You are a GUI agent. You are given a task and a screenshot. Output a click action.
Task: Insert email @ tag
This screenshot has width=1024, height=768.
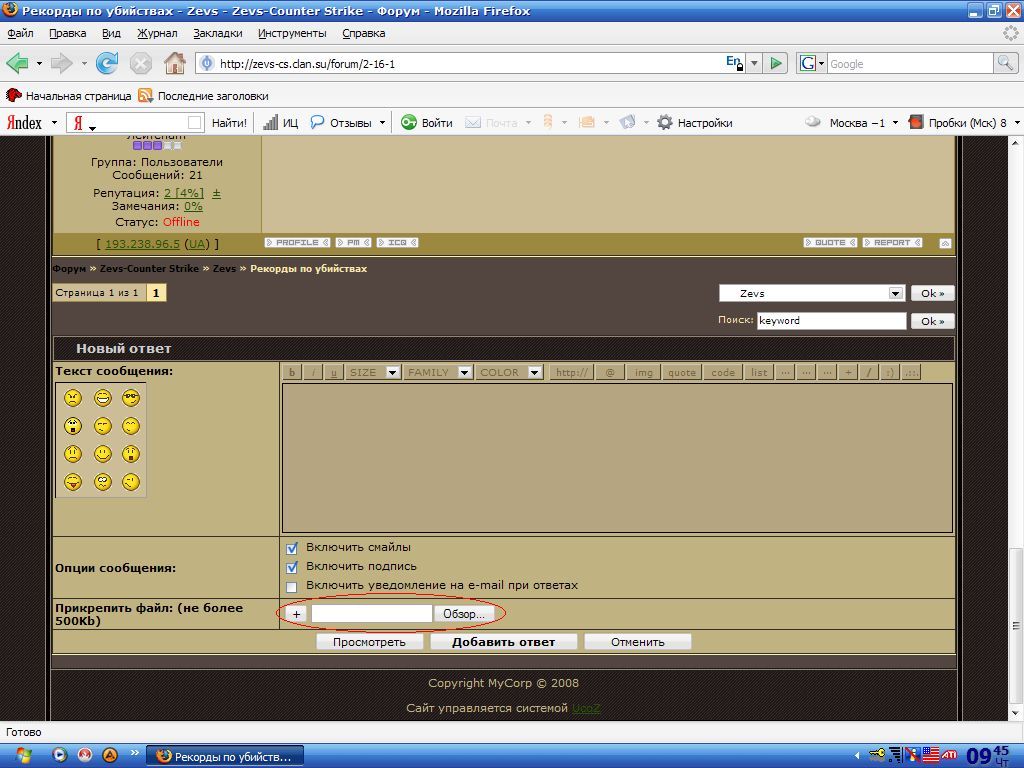(610, 372)
